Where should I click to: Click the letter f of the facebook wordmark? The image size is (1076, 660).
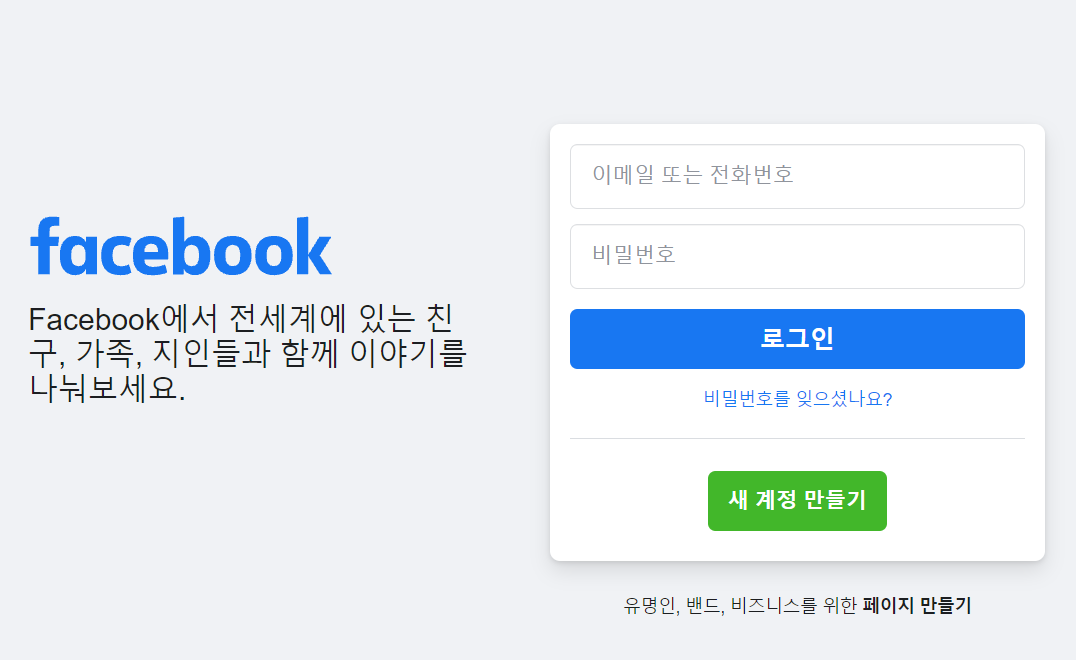tap(45, 246)
